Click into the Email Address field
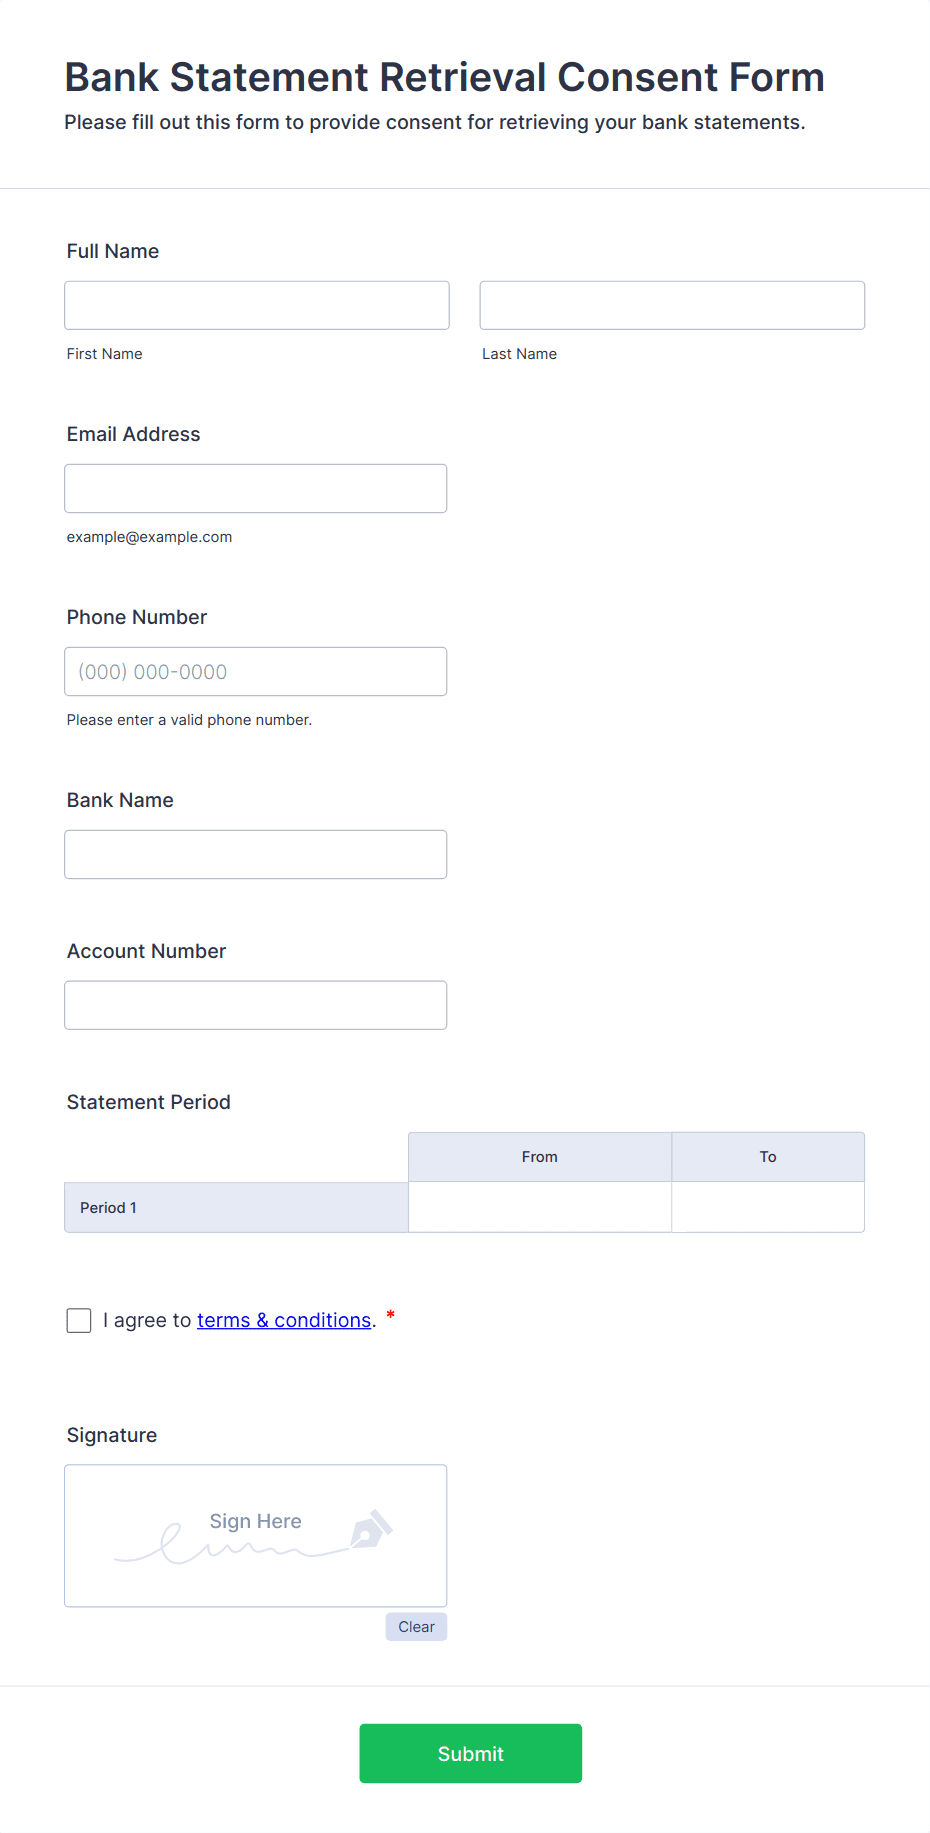 point(256,488)
